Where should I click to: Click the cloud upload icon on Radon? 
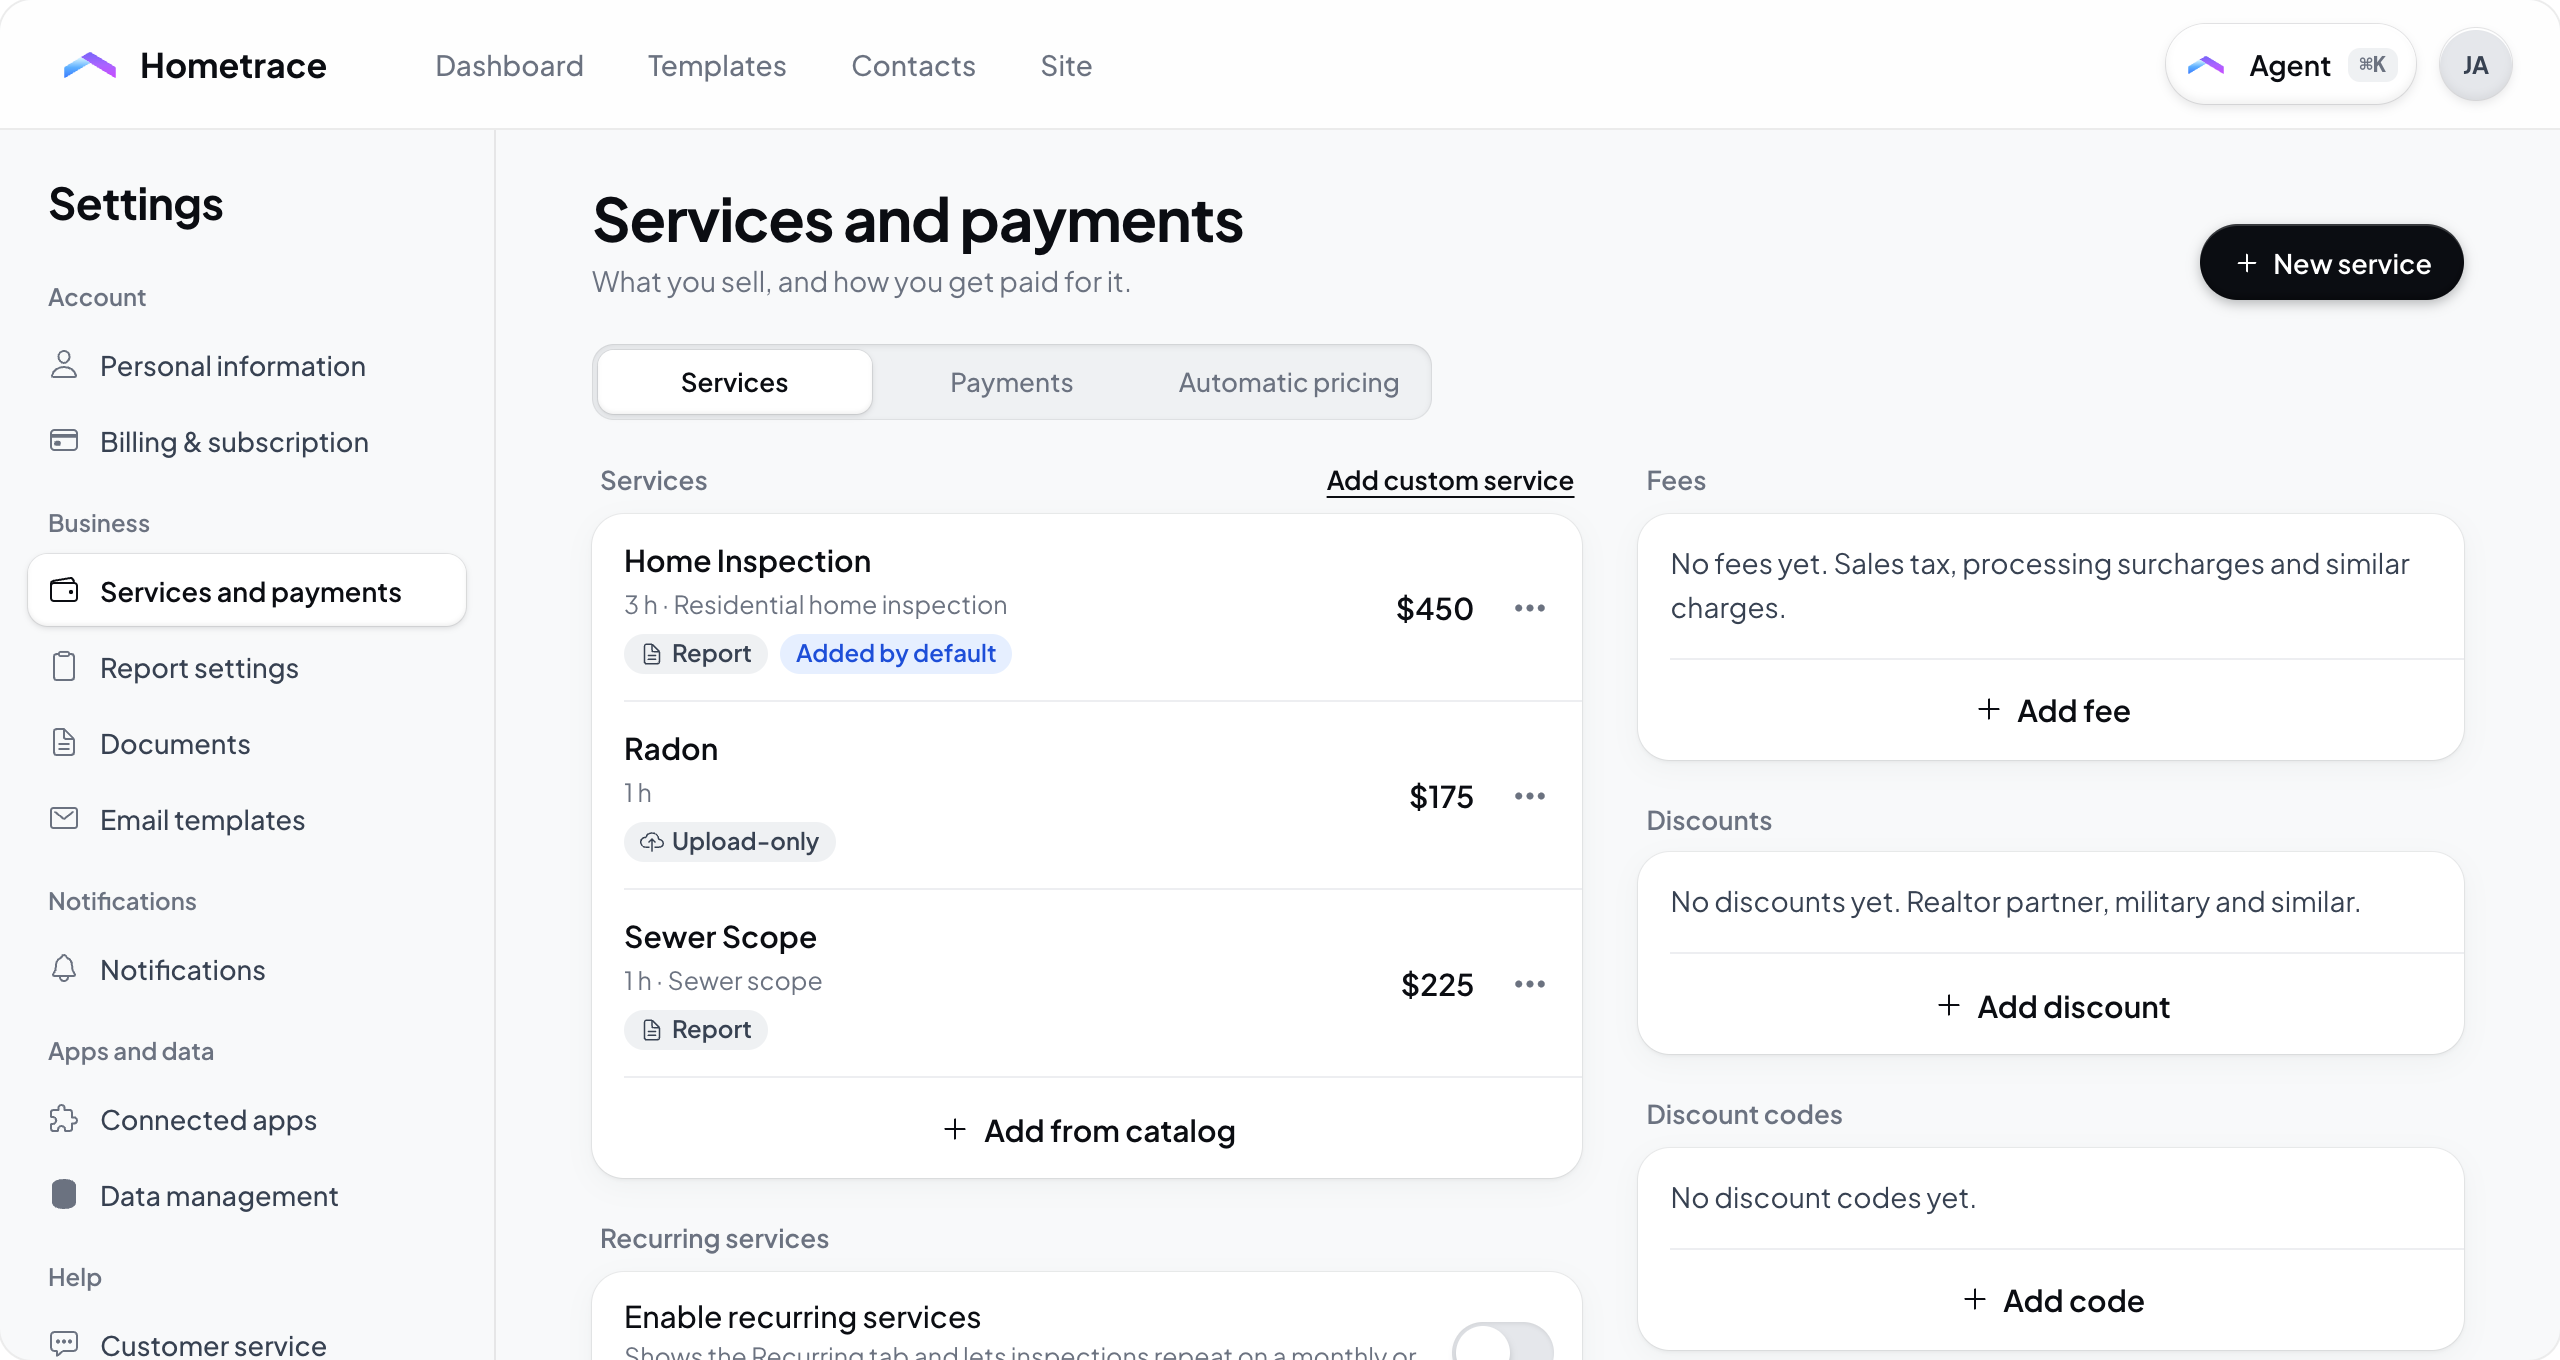click(x=652, y=842)
